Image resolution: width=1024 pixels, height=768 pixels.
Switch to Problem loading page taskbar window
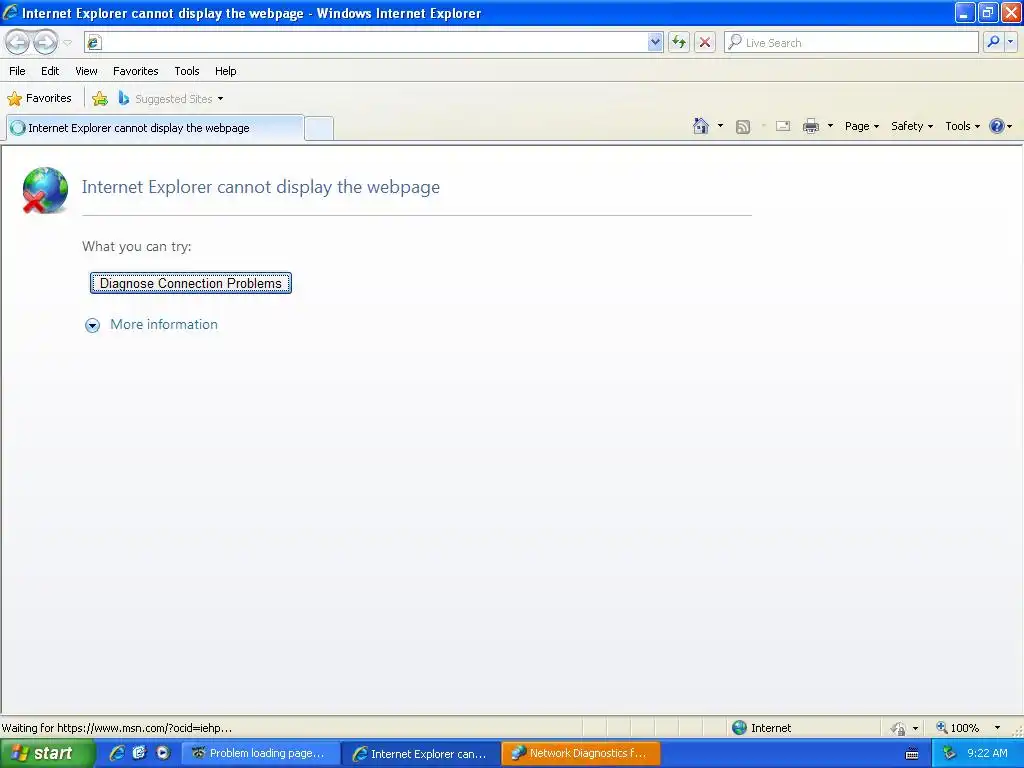(x=260, y=753)
